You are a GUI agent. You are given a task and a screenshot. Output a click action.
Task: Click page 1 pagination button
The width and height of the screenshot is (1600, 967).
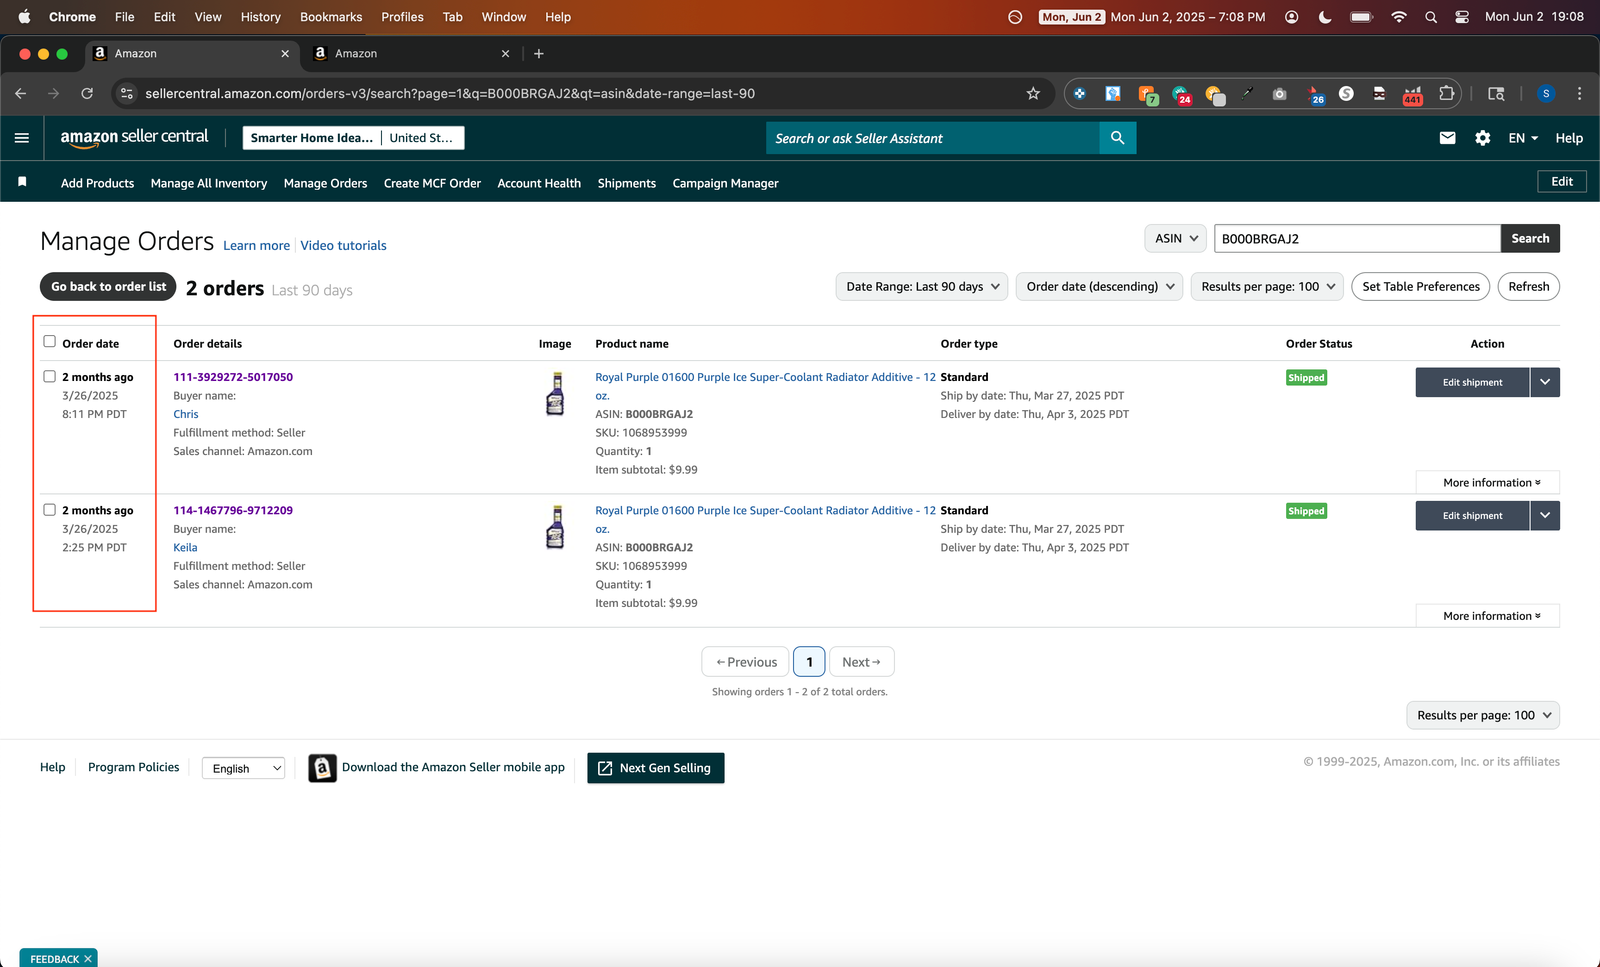[809, 662]
